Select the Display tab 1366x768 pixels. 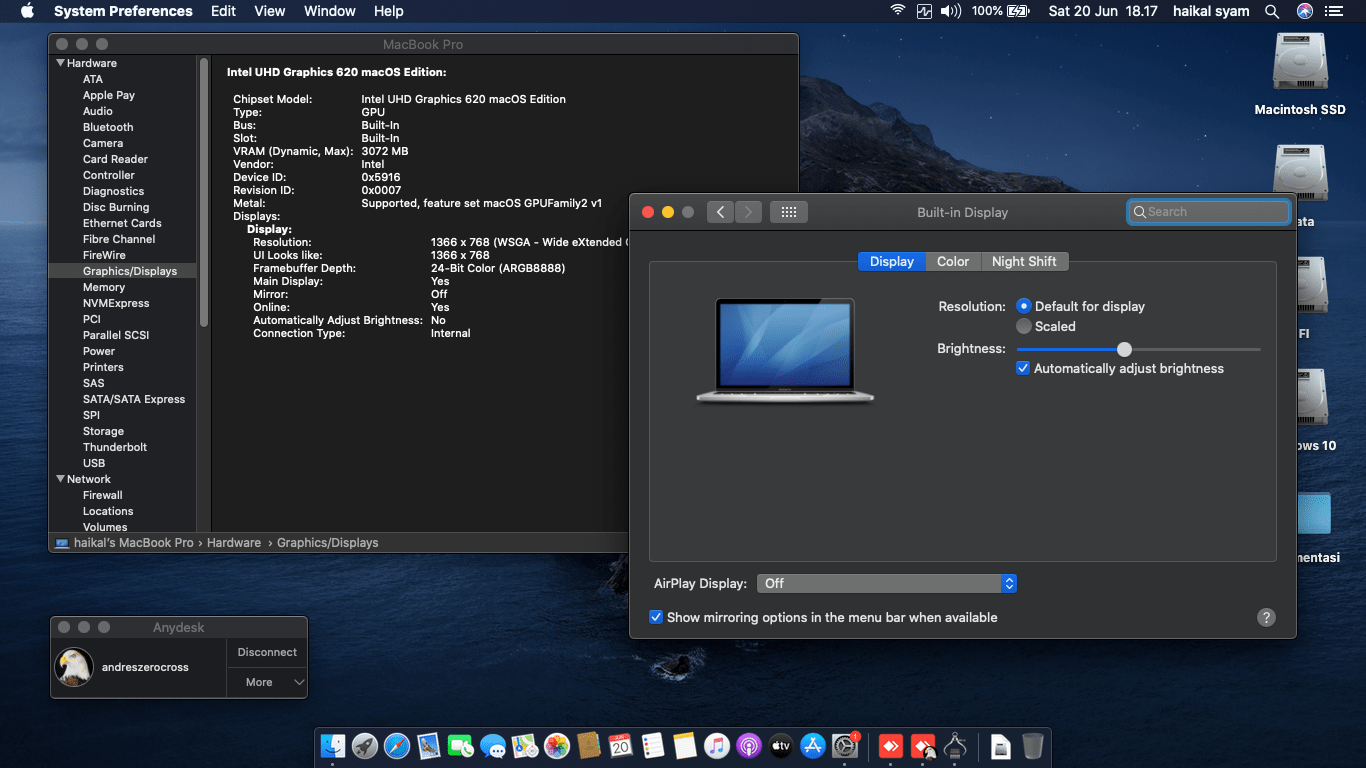point(892,261)
